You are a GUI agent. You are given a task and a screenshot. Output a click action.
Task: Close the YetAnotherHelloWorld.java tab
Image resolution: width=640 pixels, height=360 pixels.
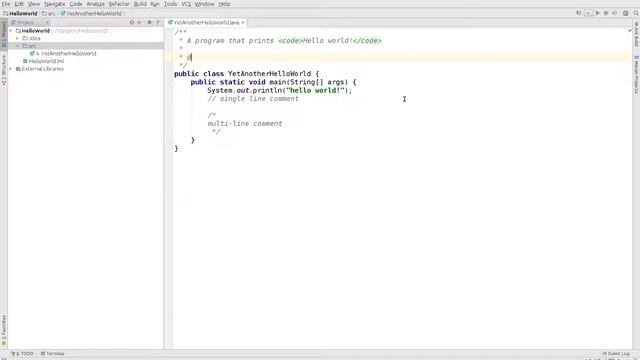pos(243,22)
